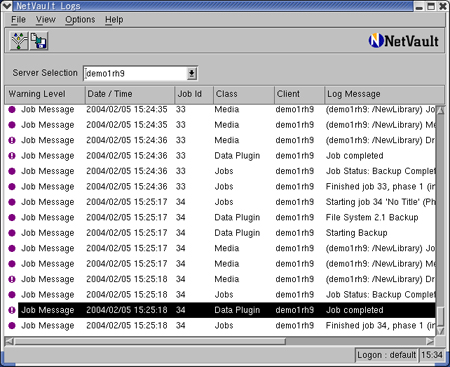Sort by Class column header
450x367 pixels.
(244, 94)
